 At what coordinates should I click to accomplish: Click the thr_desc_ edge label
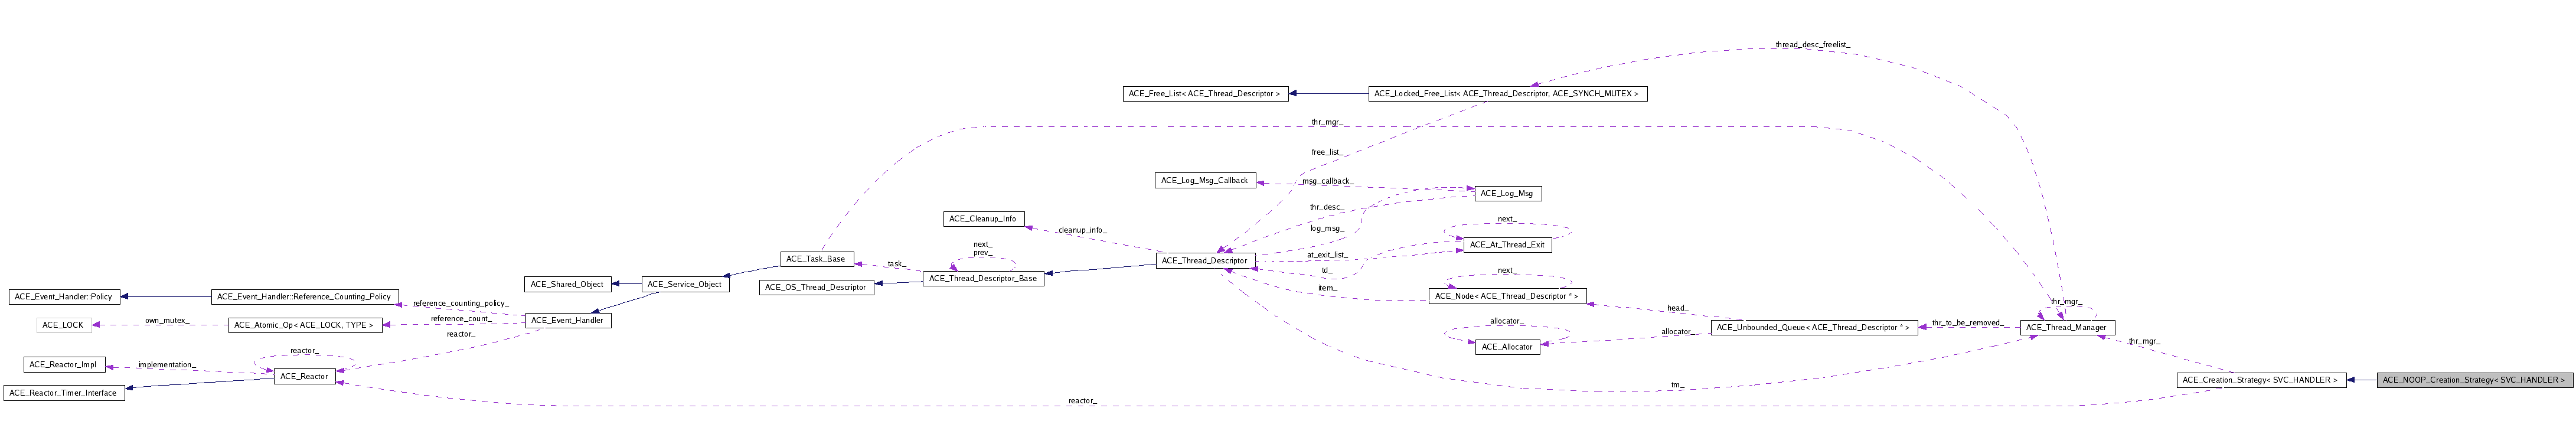(x=1326, y=207)
